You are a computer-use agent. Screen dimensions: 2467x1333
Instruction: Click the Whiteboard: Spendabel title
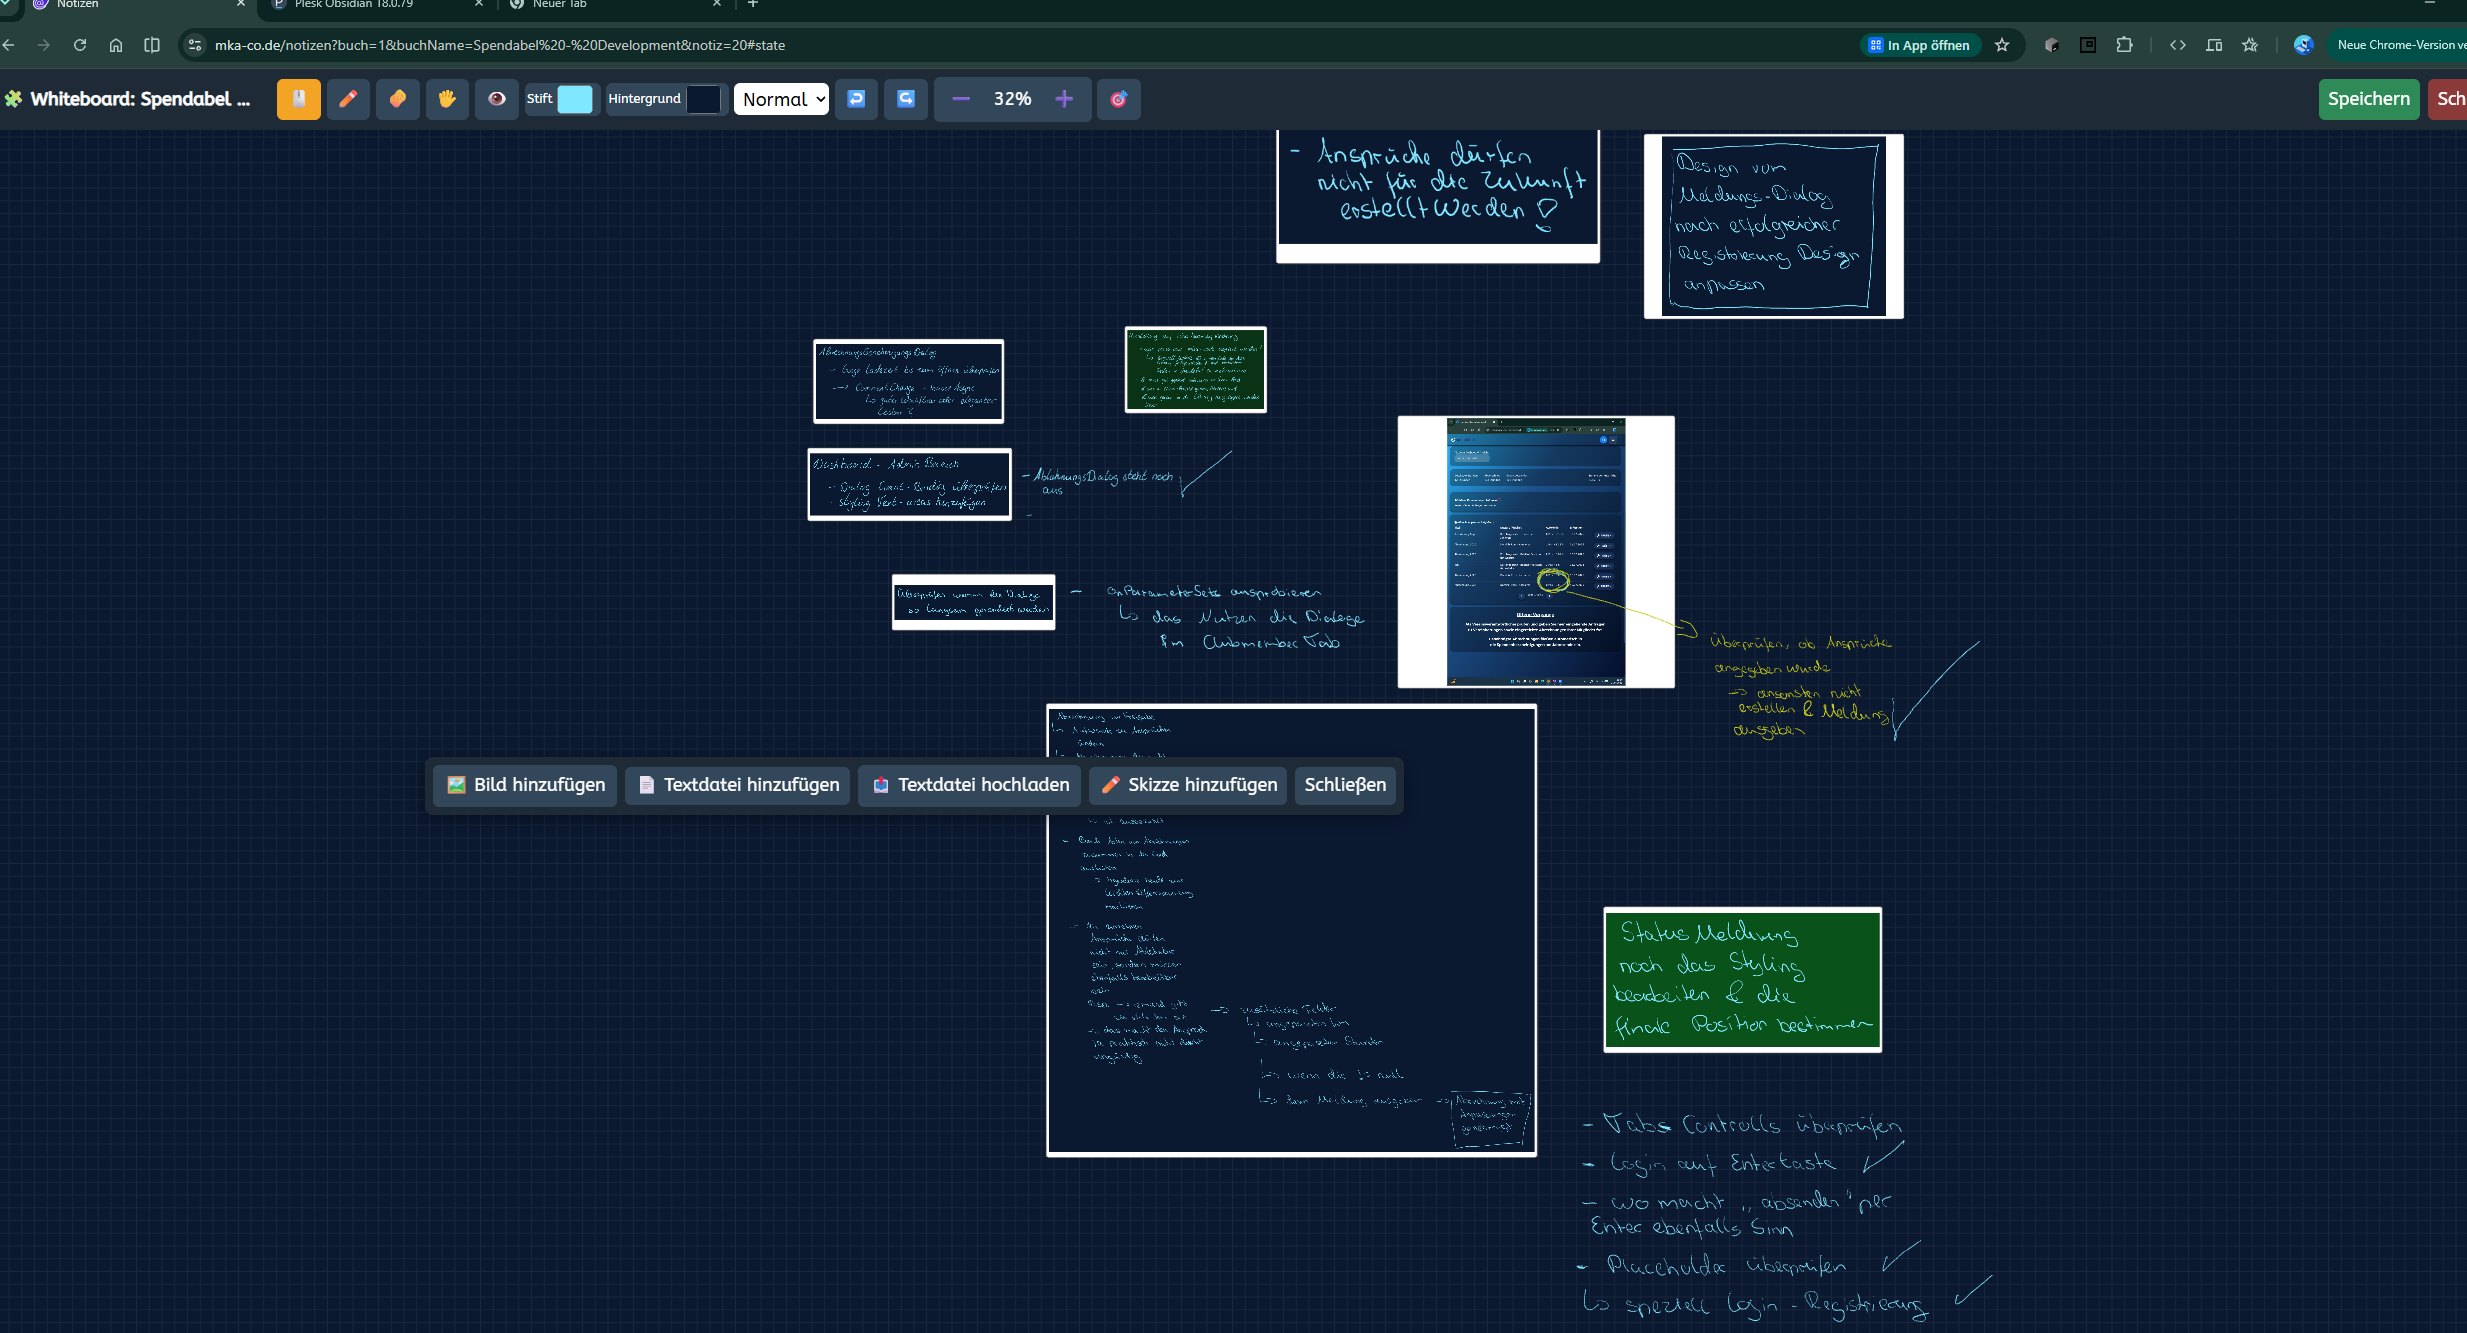click(x=140, y=99)
